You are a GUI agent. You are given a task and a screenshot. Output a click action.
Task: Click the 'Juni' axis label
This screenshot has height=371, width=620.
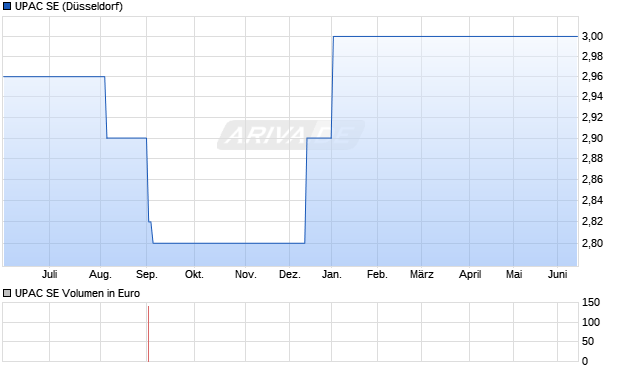(558, 274)
